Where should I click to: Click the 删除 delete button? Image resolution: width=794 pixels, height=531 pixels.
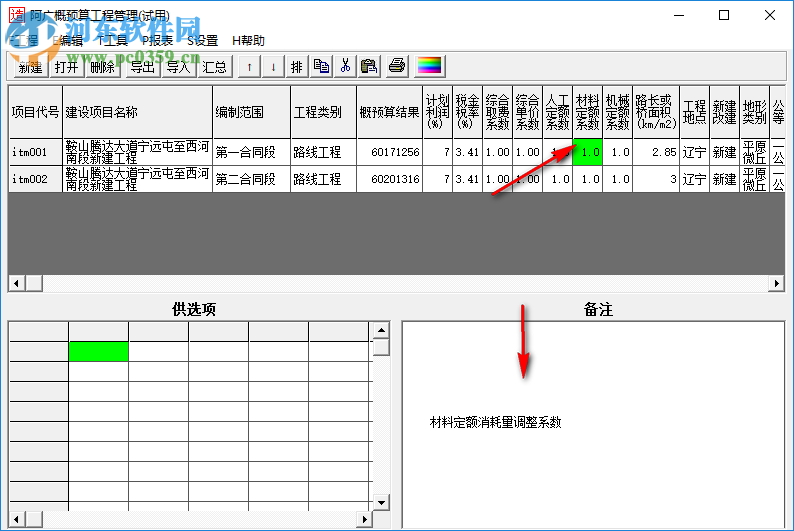103,66
